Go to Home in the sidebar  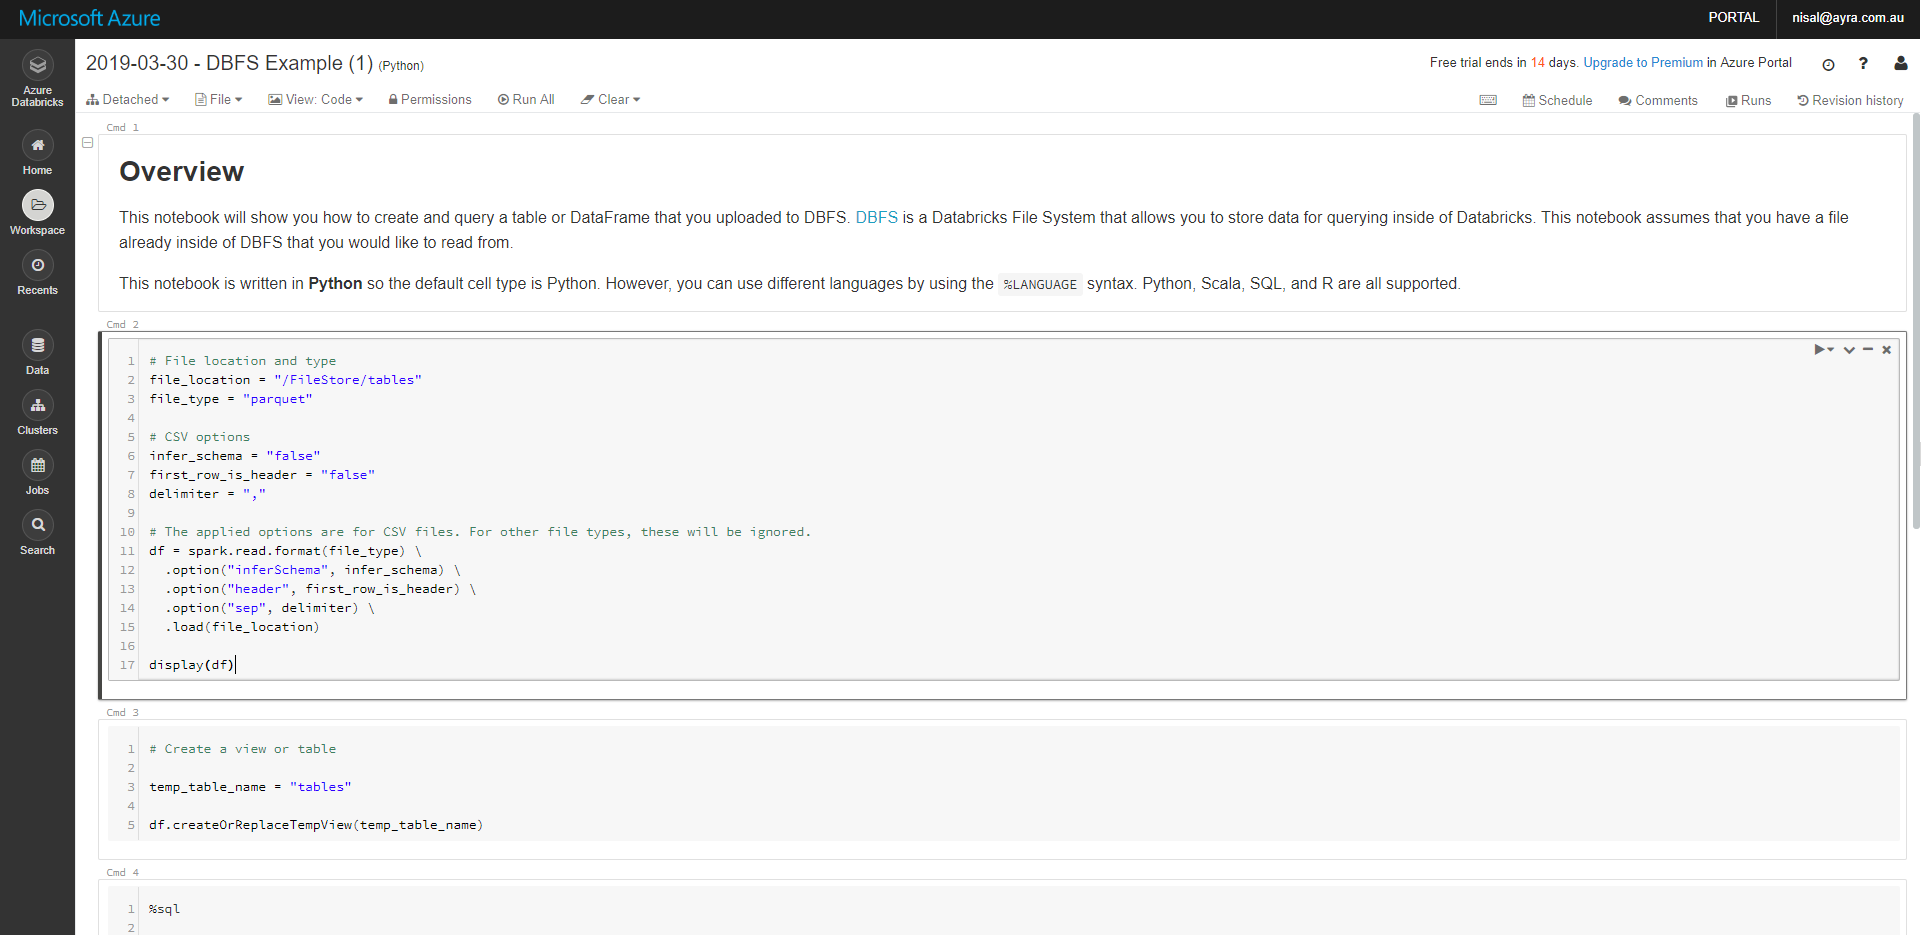click(x=37, y=154)
